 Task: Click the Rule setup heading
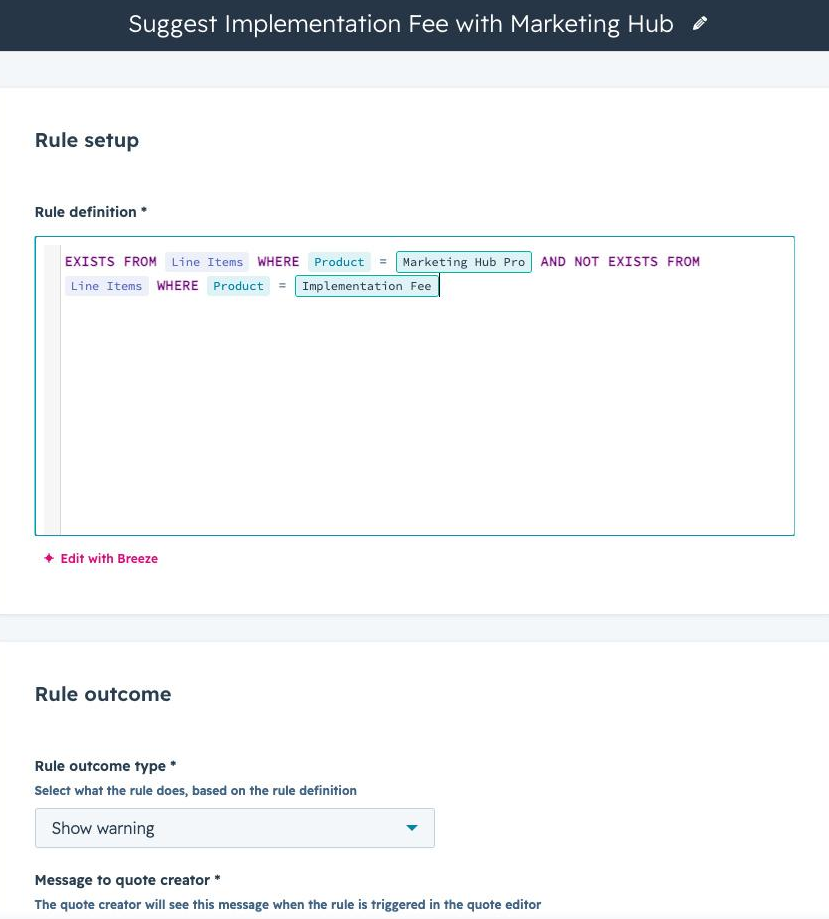[x=87, y=140]
